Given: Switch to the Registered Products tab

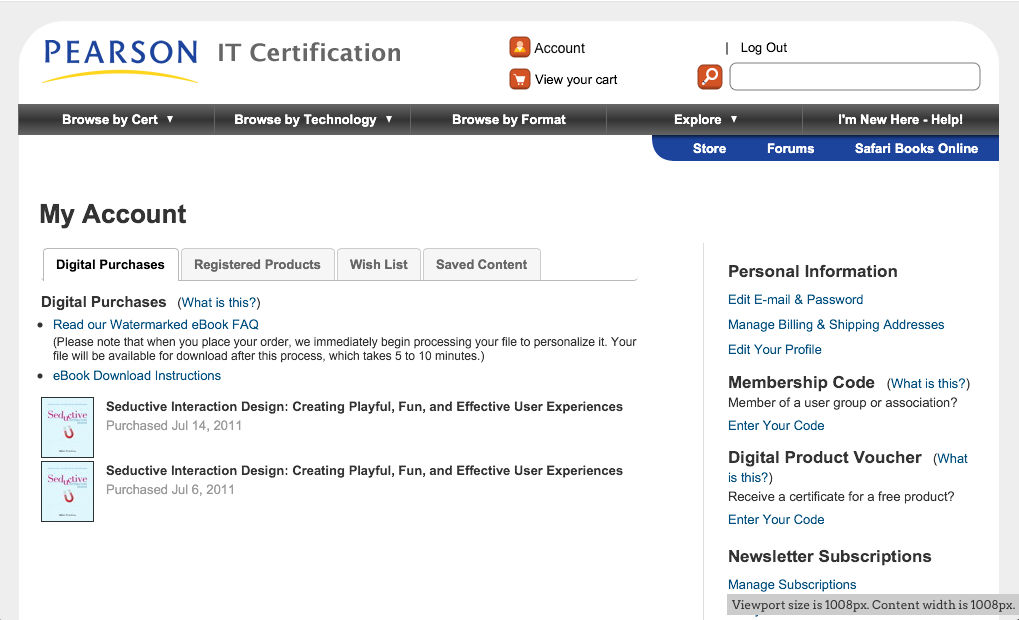Looking at the screenshot, I should pos(257,265).
